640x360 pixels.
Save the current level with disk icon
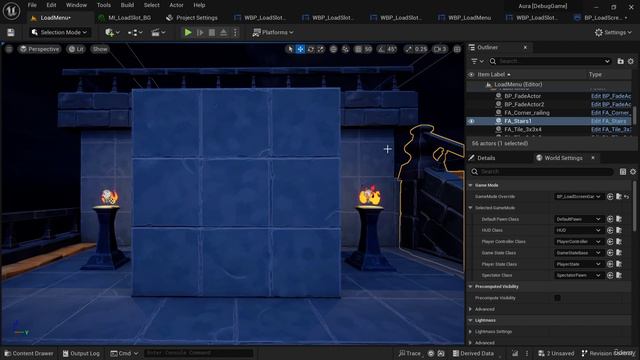coord(11,32)
